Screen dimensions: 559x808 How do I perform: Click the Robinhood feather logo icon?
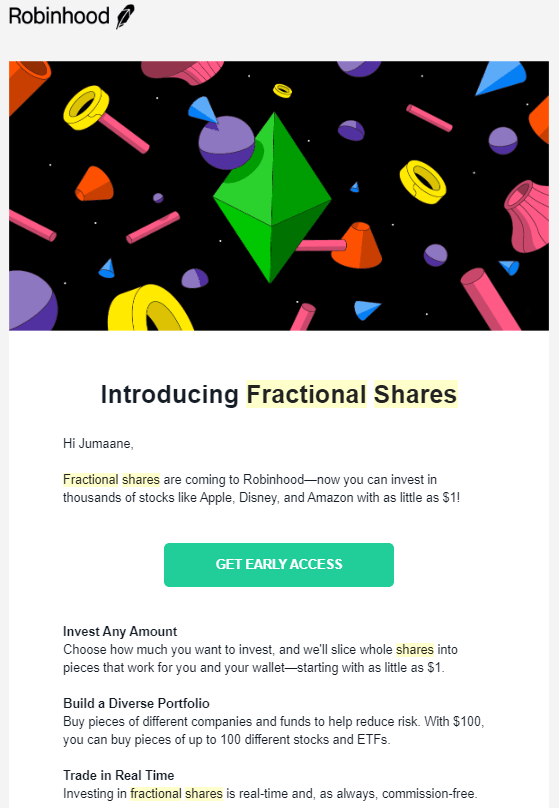[x=125, y=16]
